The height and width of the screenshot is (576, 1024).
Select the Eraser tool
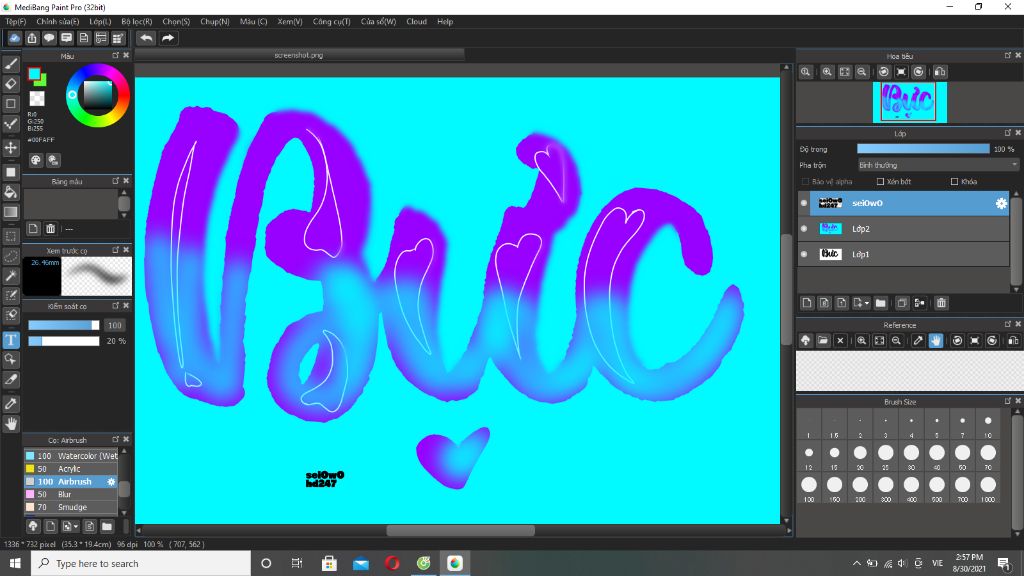coord(10,84)
